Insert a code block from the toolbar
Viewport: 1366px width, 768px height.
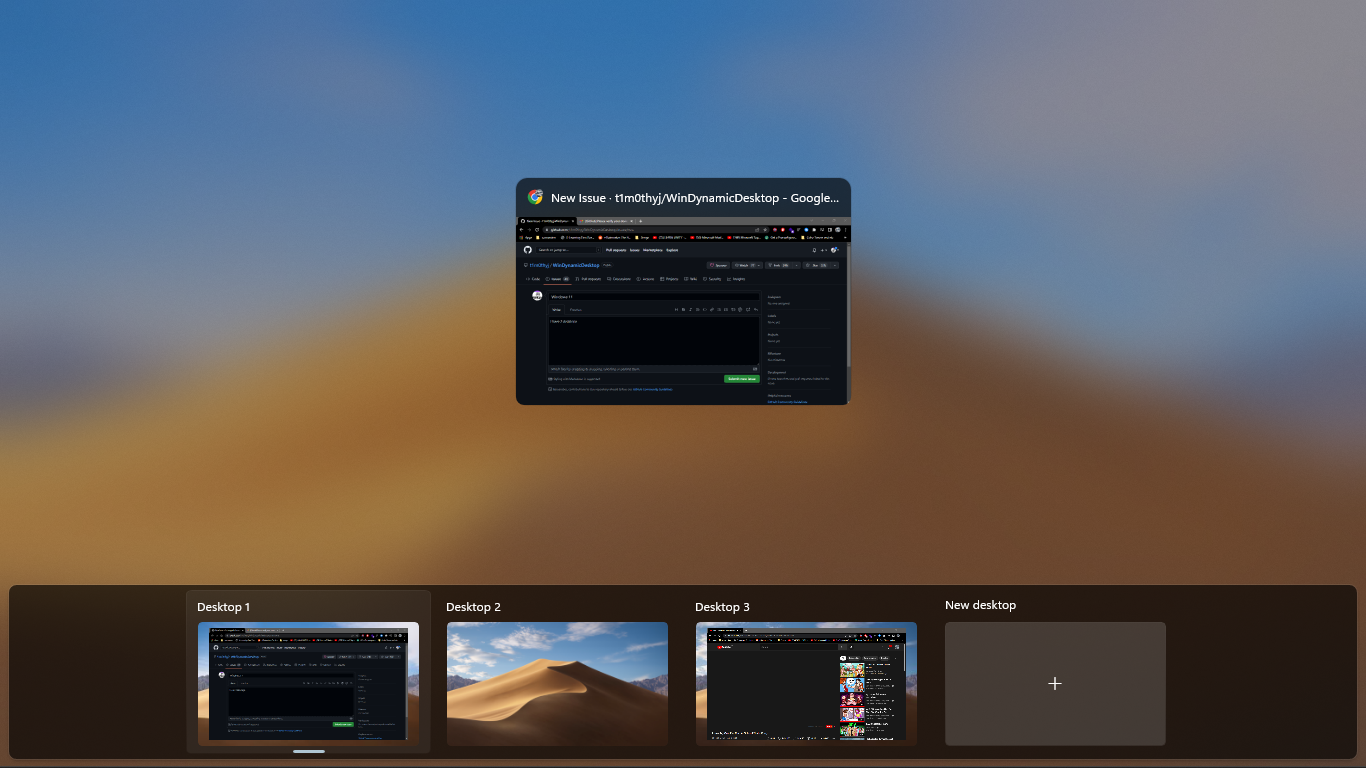tap(705, 310)
